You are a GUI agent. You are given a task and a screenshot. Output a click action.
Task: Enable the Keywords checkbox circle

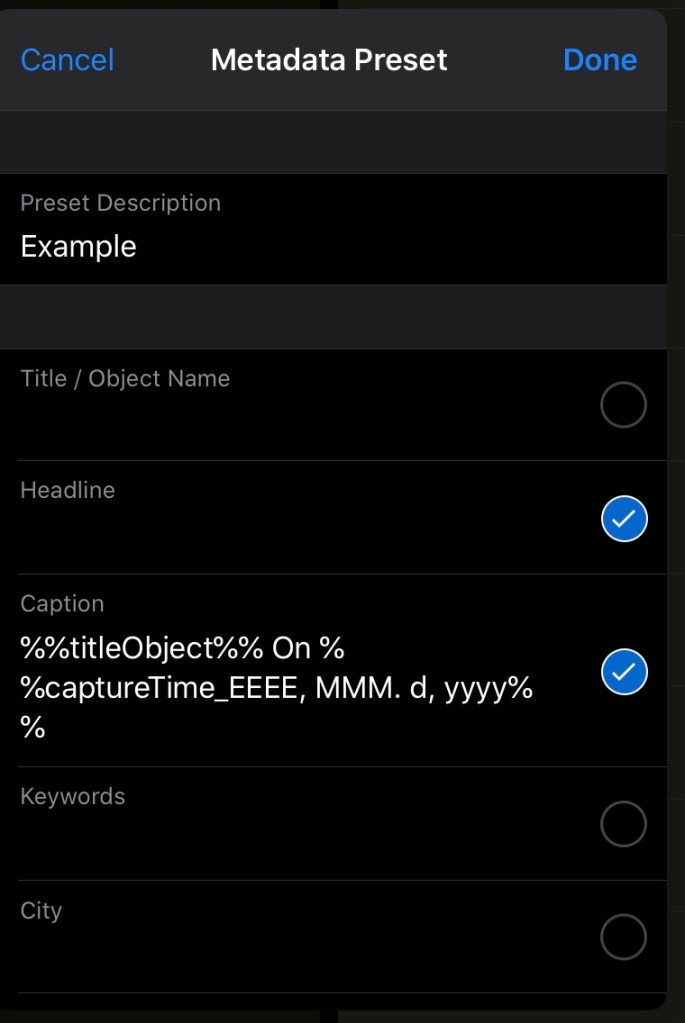[x=623, y=824]
